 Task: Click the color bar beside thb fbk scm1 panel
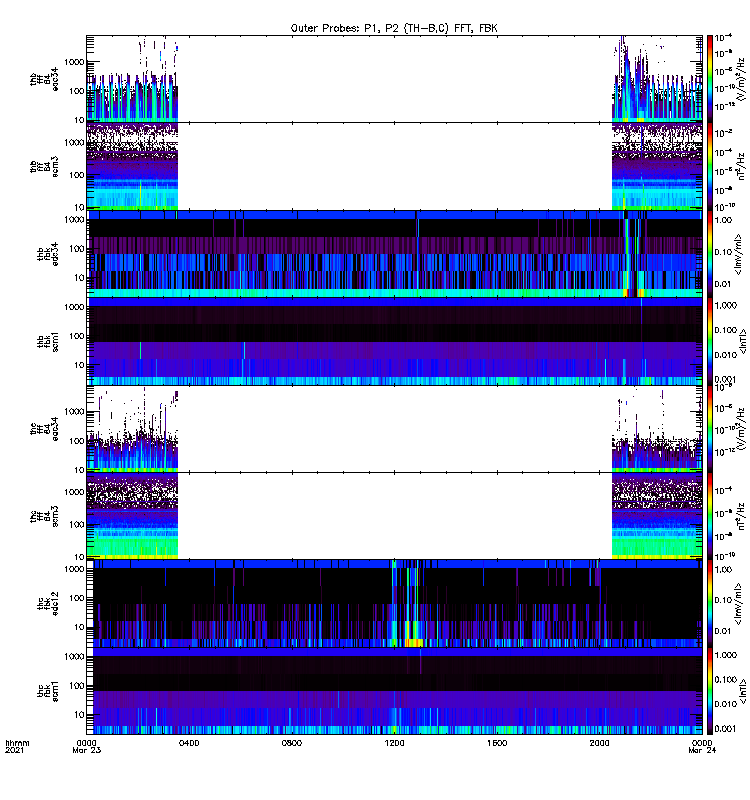coord(710,341)
